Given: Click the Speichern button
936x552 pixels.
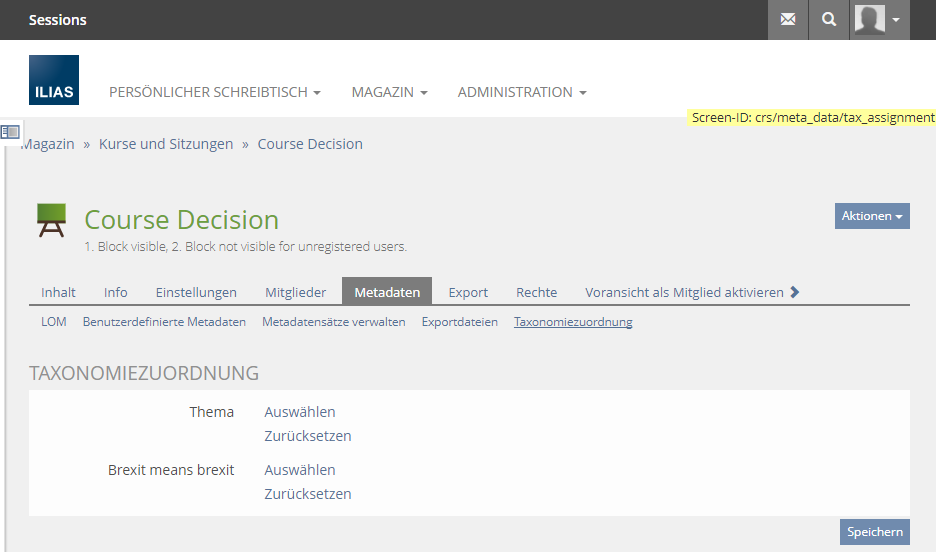Looking at the screenshot, I should click(x=874, y=532).
